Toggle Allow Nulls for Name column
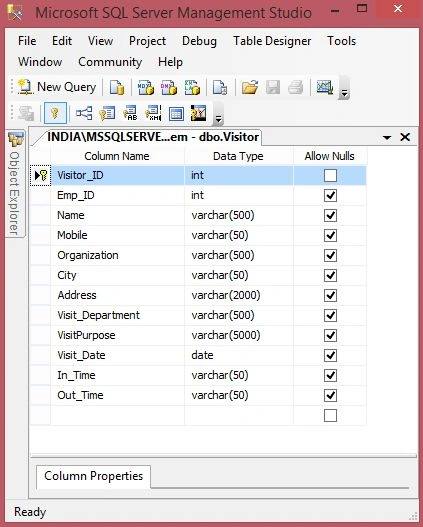 coord(330,215)
